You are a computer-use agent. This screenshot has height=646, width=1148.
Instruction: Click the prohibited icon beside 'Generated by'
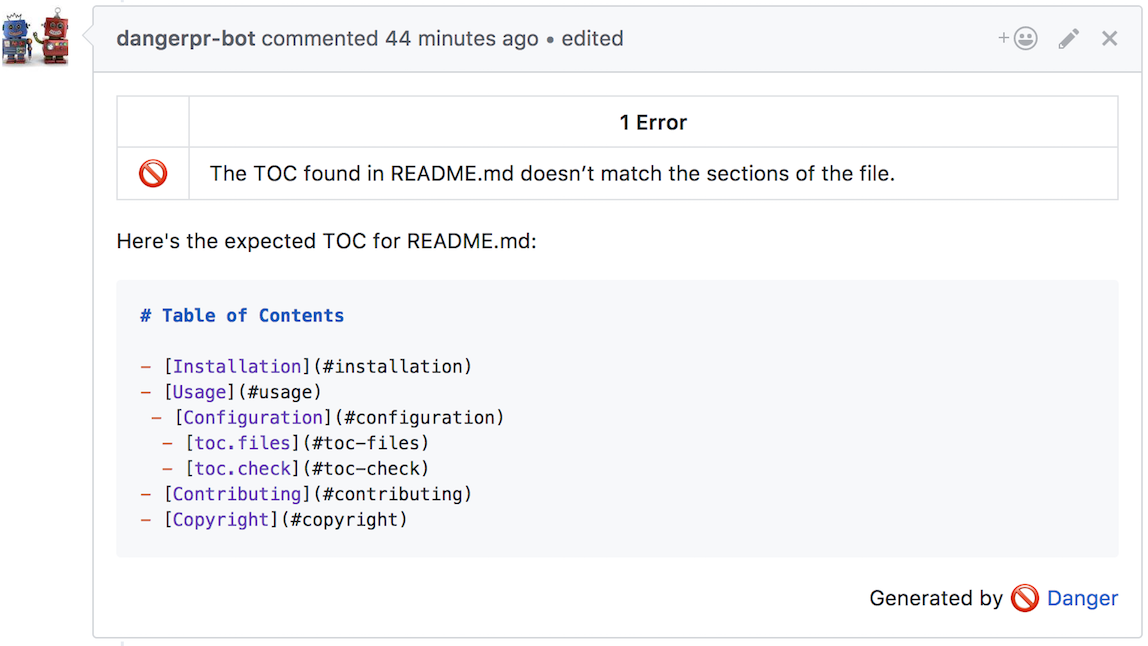pyautogui.click(x=1025, y=598)
